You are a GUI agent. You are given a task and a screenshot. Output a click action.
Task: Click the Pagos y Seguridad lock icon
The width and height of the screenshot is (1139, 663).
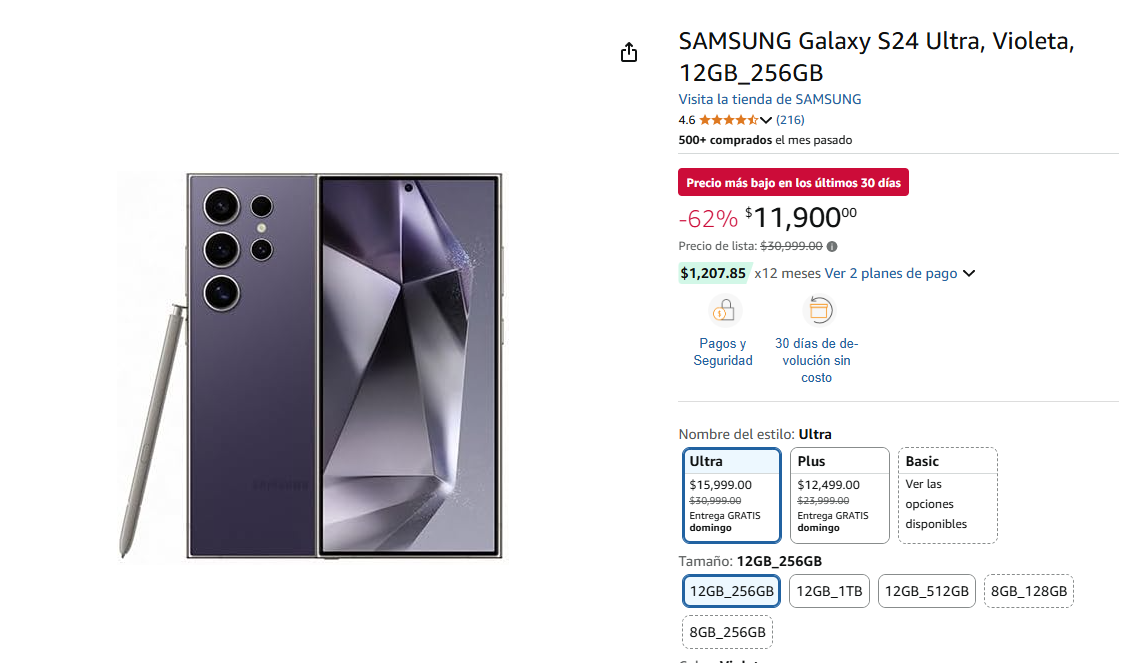pos(725,311)
